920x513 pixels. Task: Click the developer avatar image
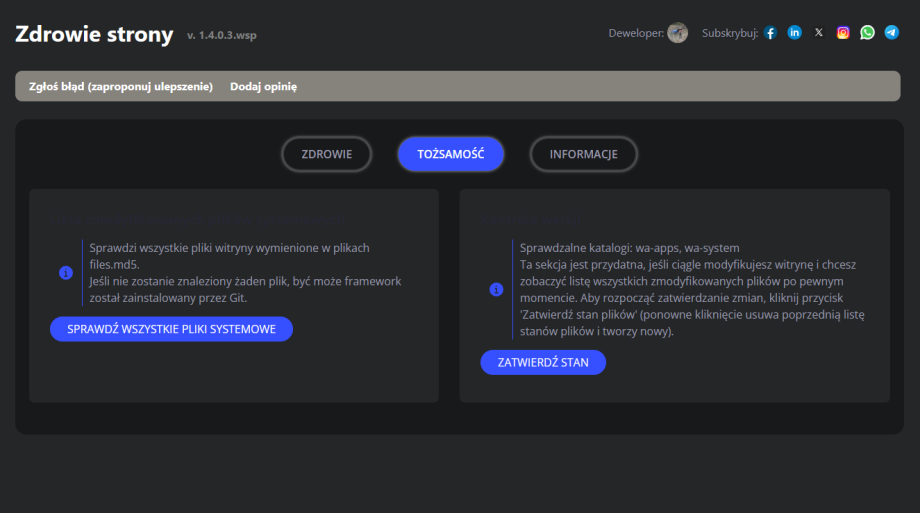[x=677, y=33]
